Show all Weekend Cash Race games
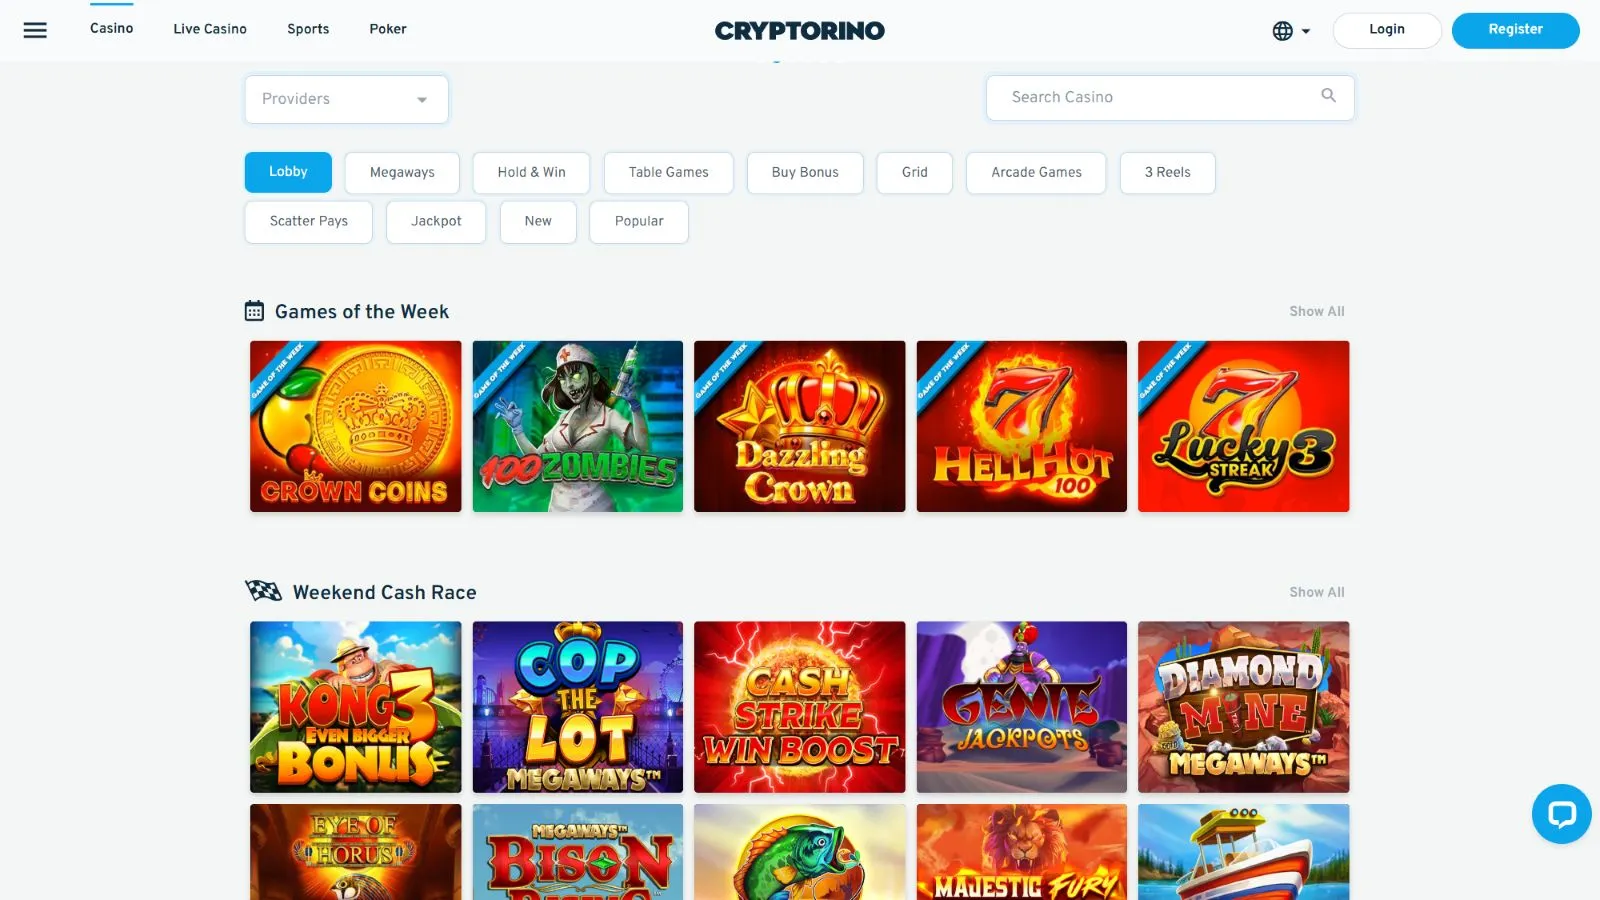Image resolution: width=1600 pixels, height=900 pixels. [1316, 592]
